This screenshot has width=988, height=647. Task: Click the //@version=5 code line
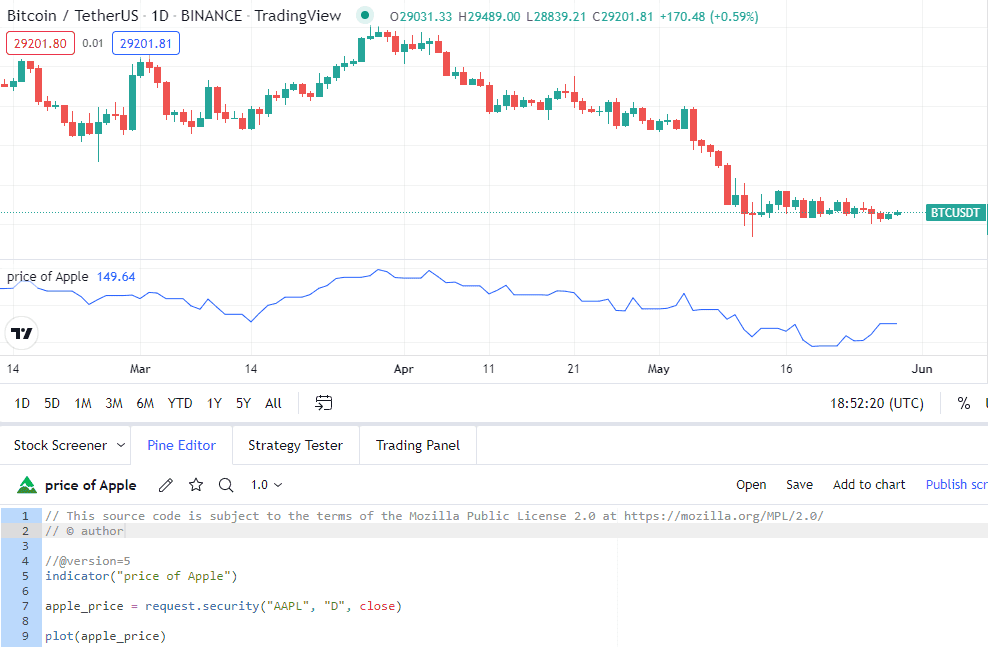coord(88,561)
